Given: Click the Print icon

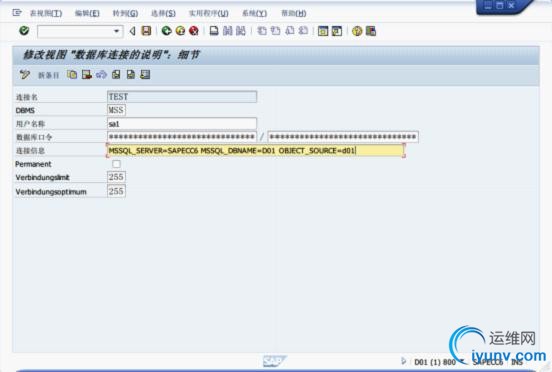Looking at the screenshot, I should 214,31.
